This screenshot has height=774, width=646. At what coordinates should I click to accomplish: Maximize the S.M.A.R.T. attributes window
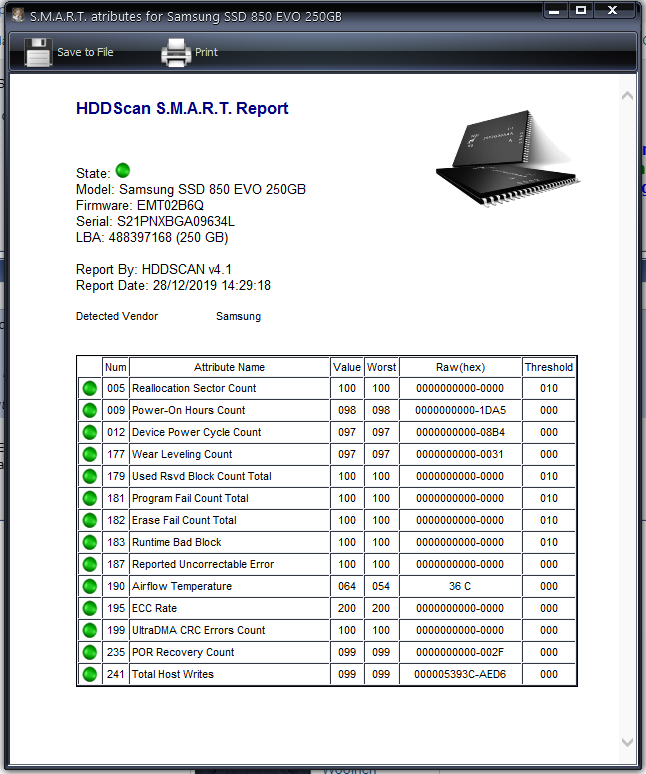581,10
